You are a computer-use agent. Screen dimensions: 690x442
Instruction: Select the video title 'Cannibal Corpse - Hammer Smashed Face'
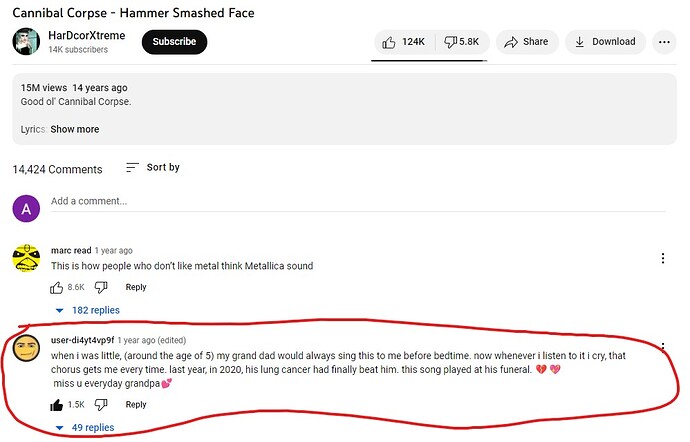[133, 13]
